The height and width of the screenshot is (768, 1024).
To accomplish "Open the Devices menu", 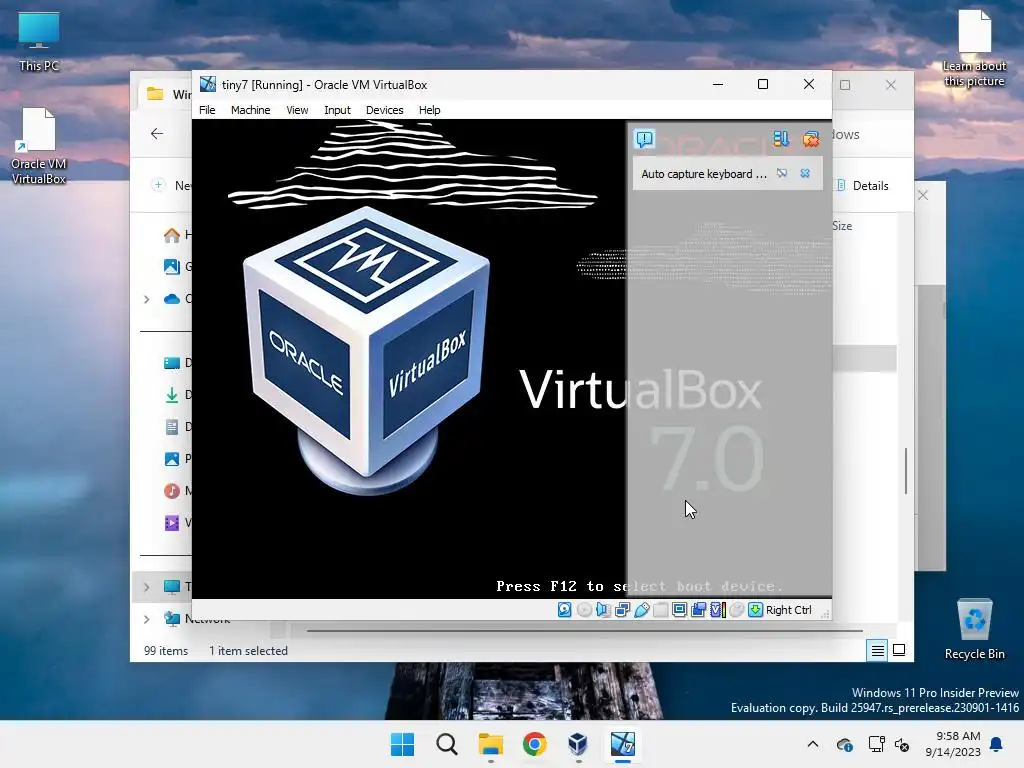I will click(385, 110).
